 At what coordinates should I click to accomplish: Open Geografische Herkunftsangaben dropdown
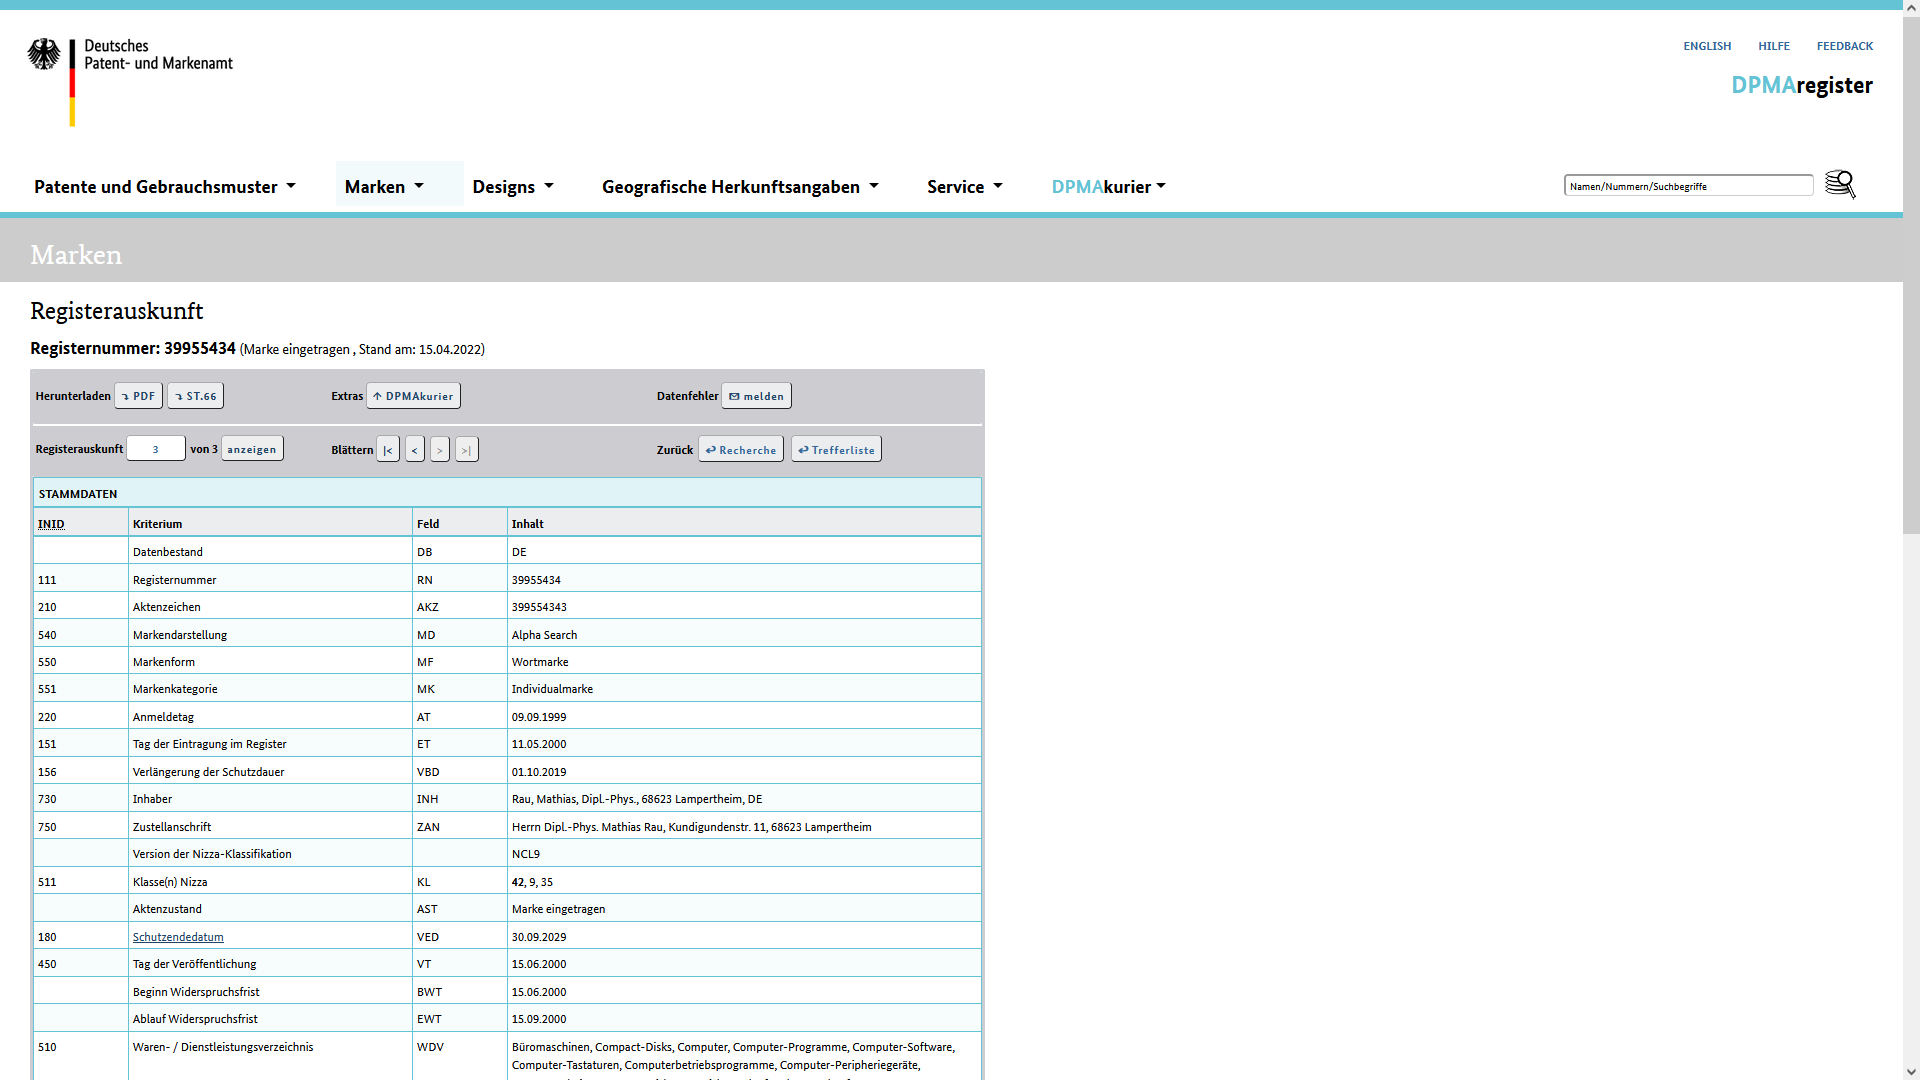[x=740, y=187]
